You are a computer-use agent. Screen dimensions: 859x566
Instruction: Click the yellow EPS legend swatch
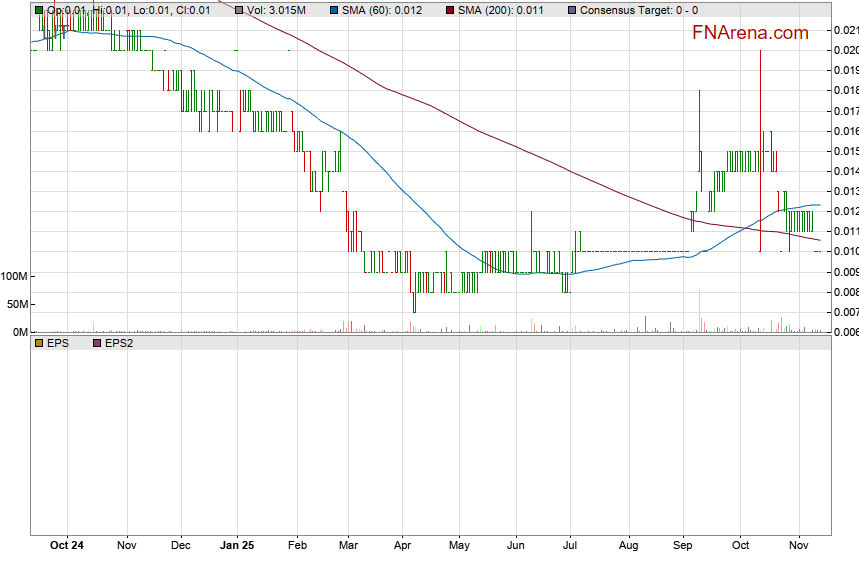pos(39,343)
